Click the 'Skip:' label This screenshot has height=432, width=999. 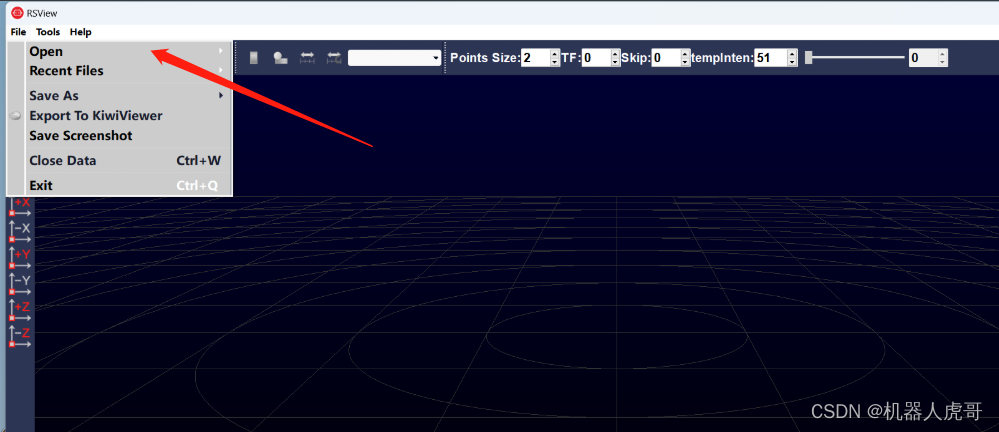coord(636,58)
